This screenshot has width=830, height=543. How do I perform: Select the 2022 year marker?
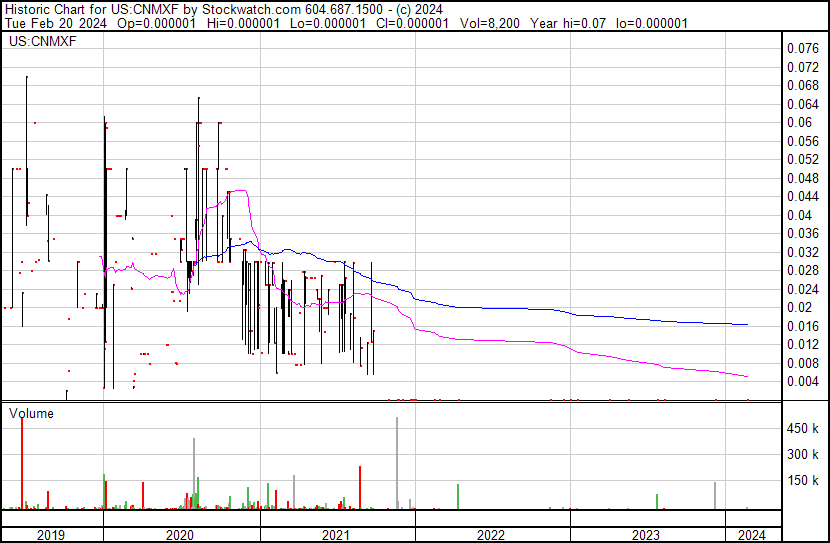pyautogui.click(x=491, y=535)
